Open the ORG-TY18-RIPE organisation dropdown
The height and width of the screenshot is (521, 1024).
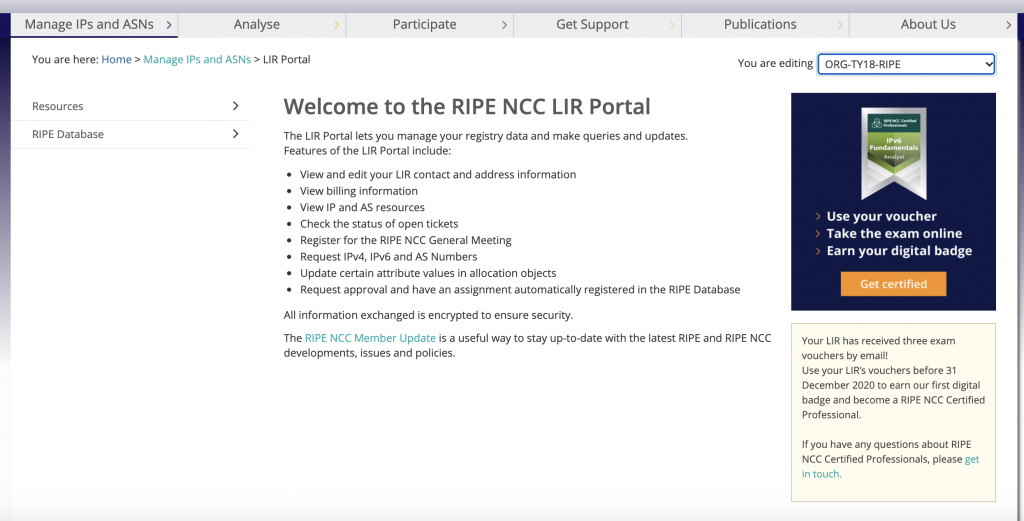906,64
